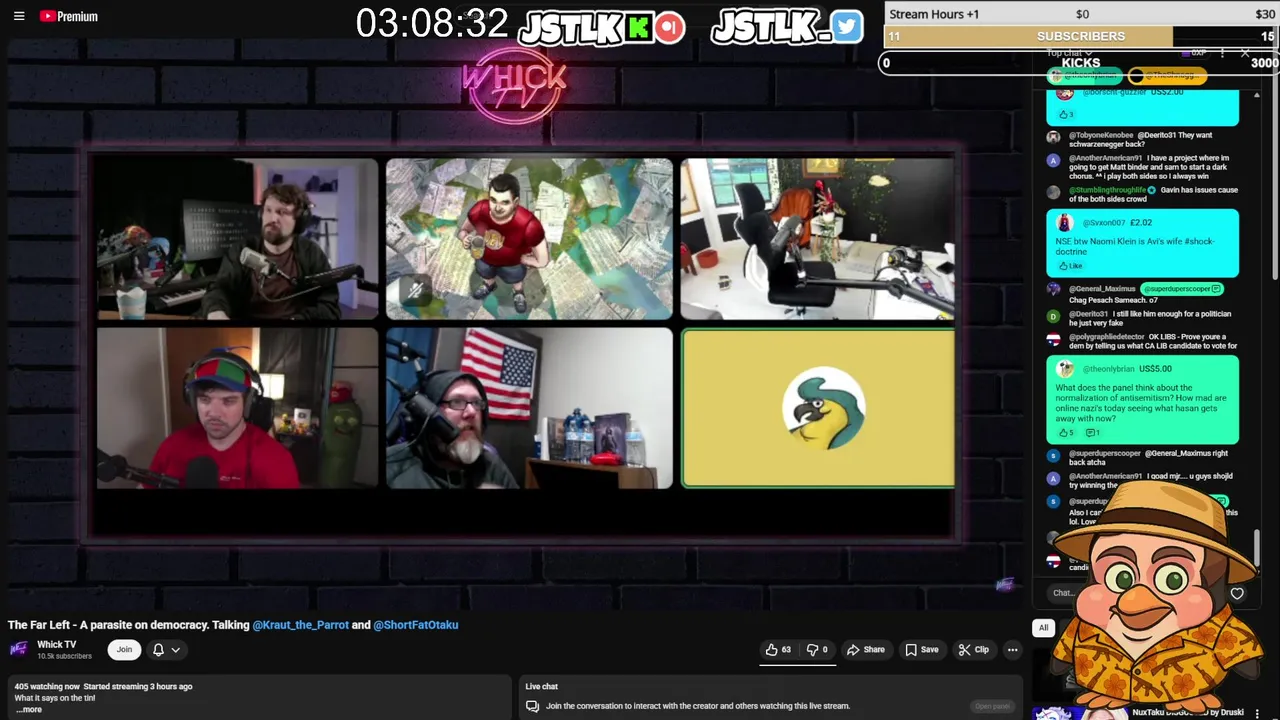Image resolution: width=1280 pixels, height=720 pixels.
Task: Click the @TobyoneKenobee username
Action: (1101, 135)
